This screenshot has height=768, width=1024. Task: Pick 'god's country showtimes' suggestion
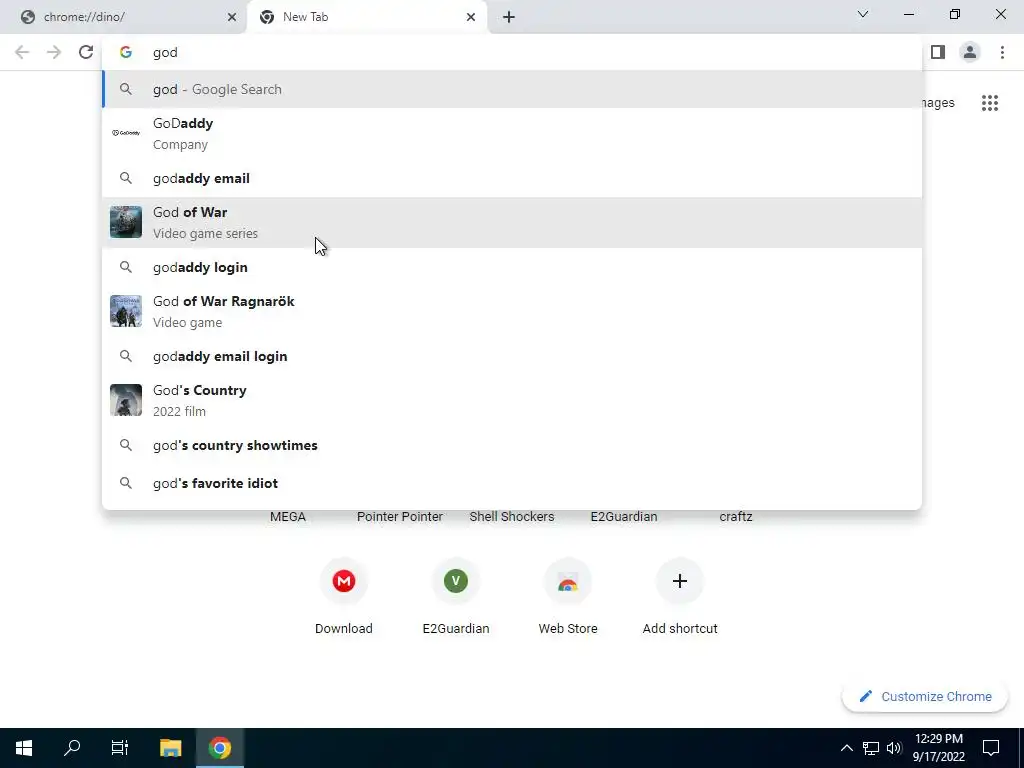pyautogui.click(x=512, y=445)
